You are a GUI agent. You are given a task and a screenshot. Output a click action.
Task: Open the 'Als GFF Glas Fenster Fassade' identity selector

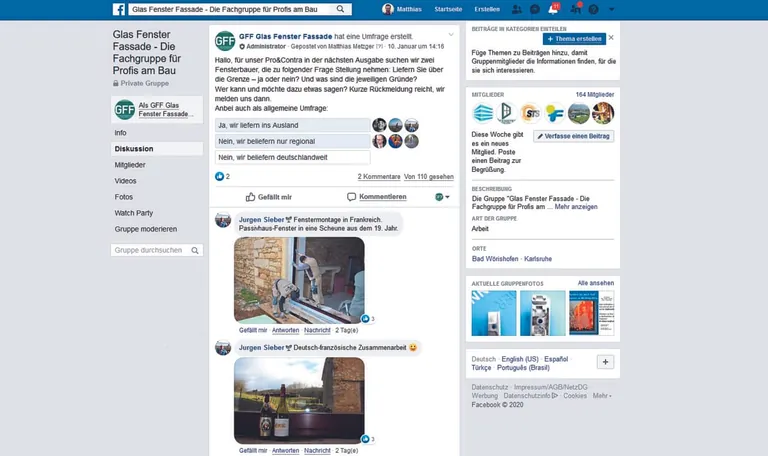click(156, 110)
